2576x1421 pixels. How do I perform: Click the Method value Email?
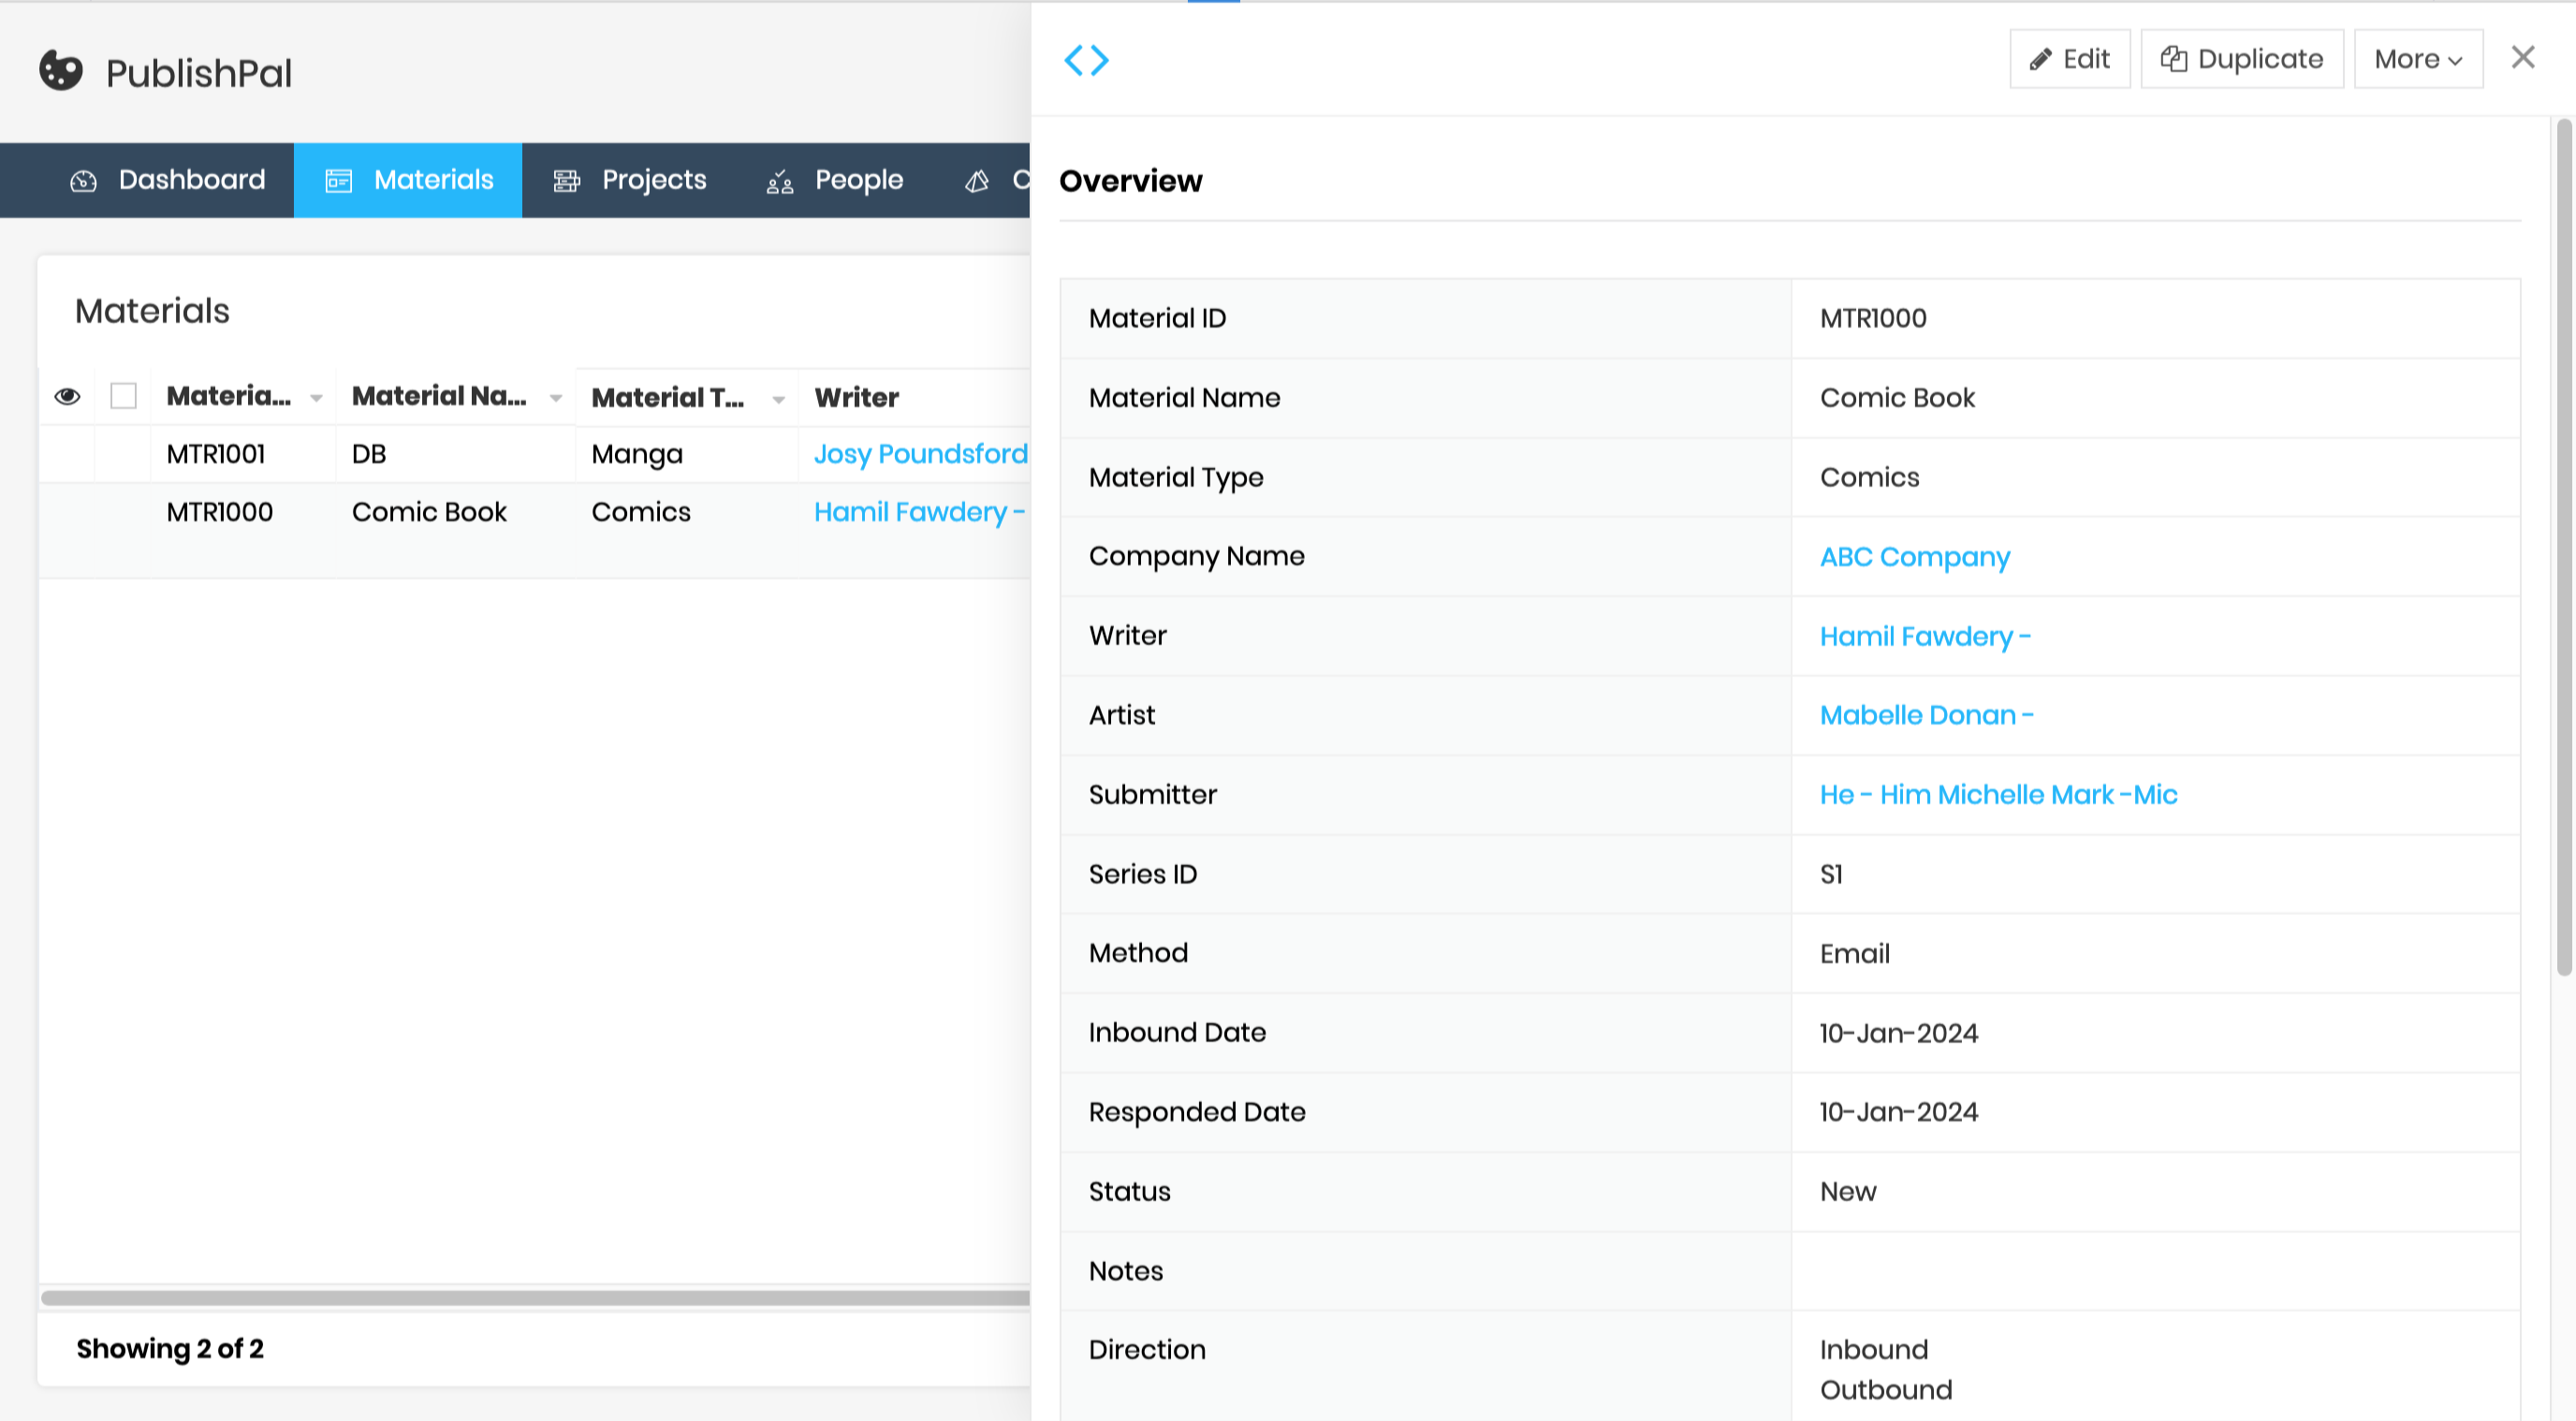(x=1855, y=954)
